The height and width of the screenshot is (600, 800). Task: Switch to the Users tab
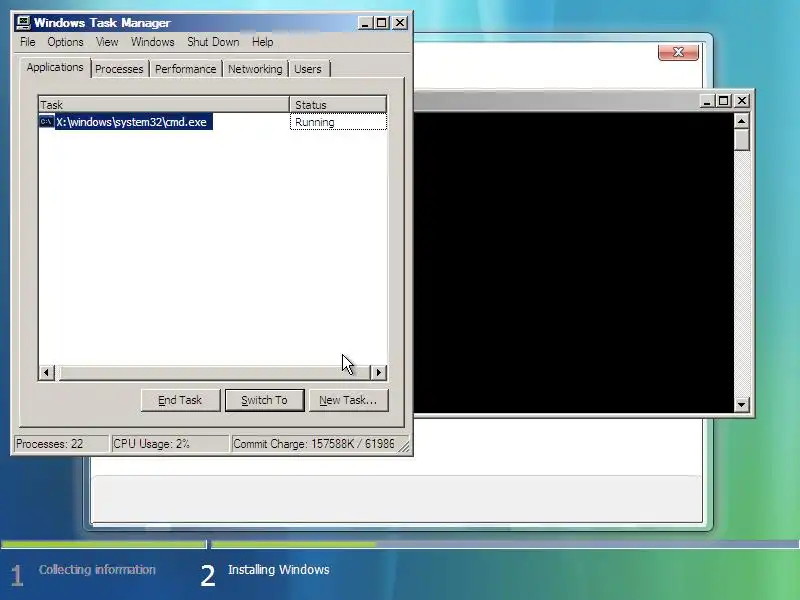tap(308, 69)
